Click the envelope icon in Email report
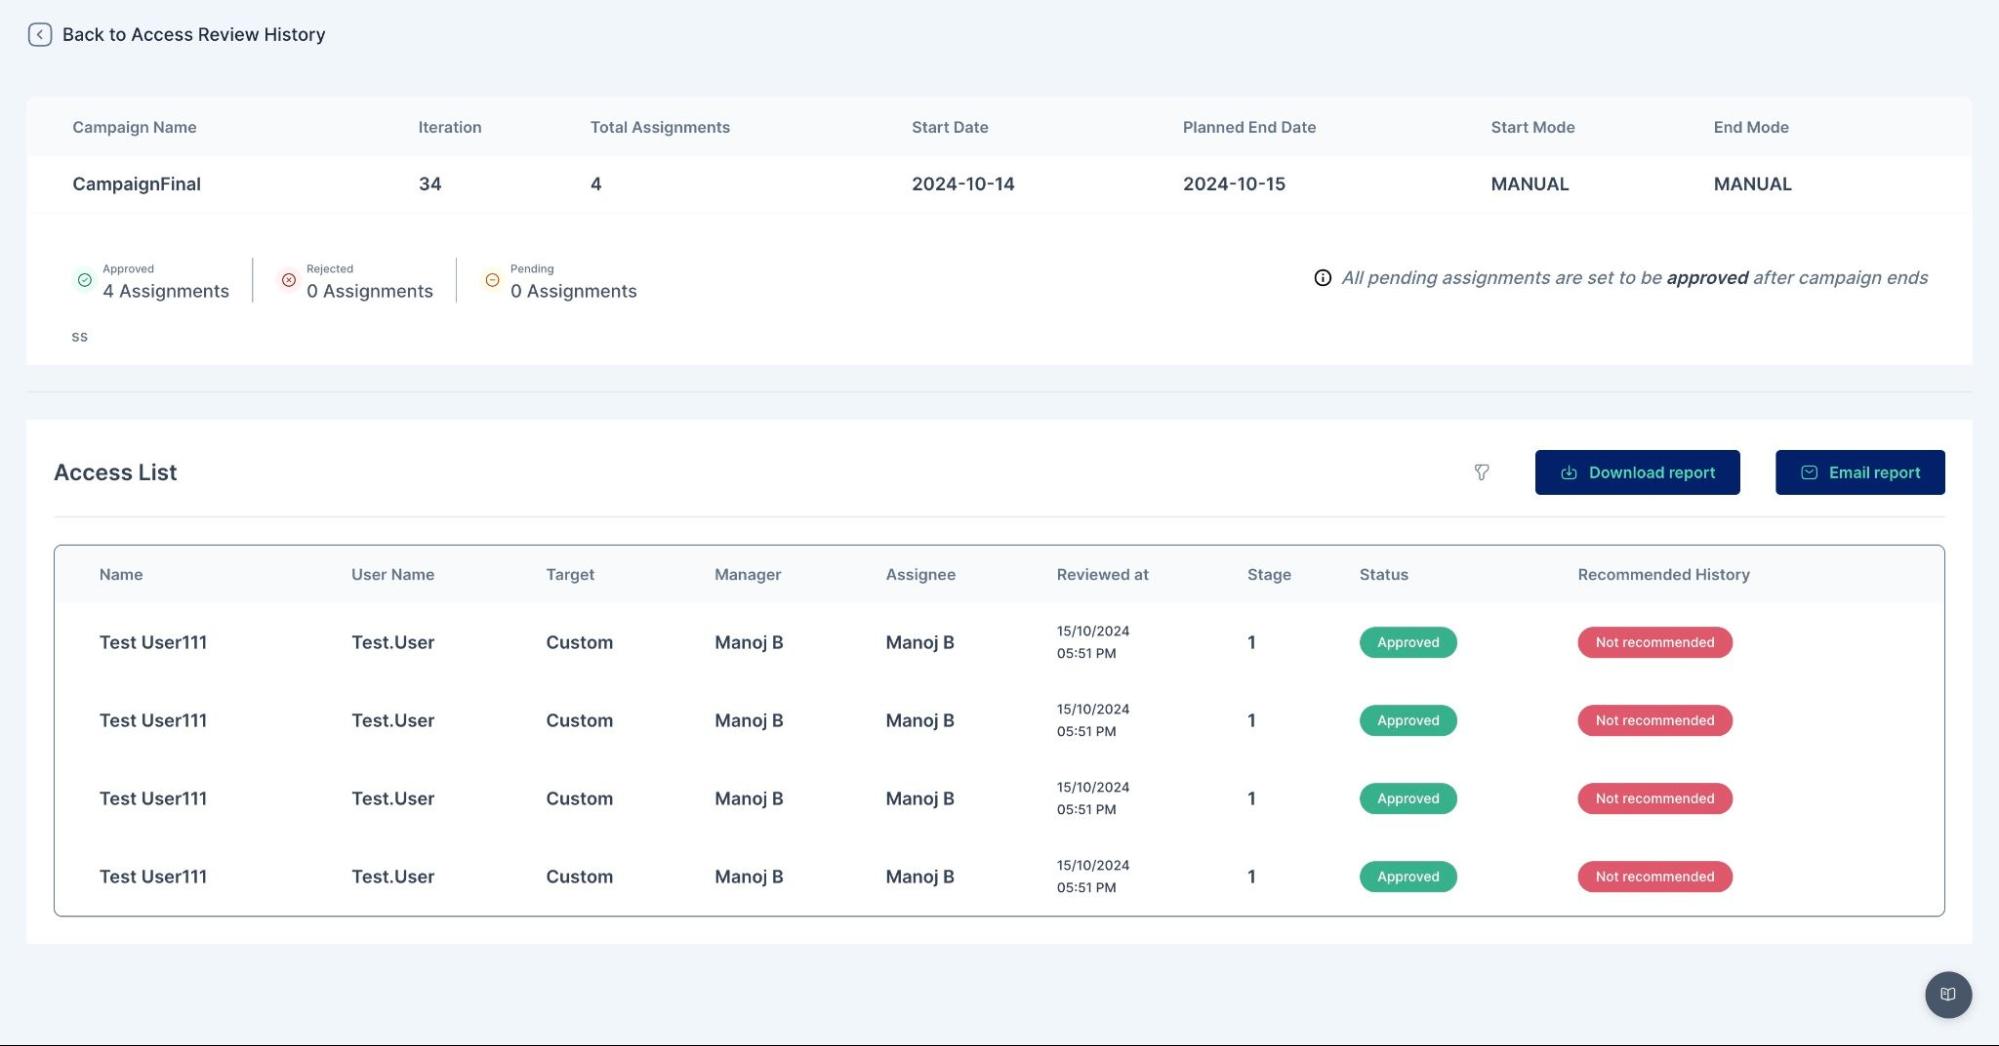Viewport: 1999px width, 1046px height. [1808, 473]
